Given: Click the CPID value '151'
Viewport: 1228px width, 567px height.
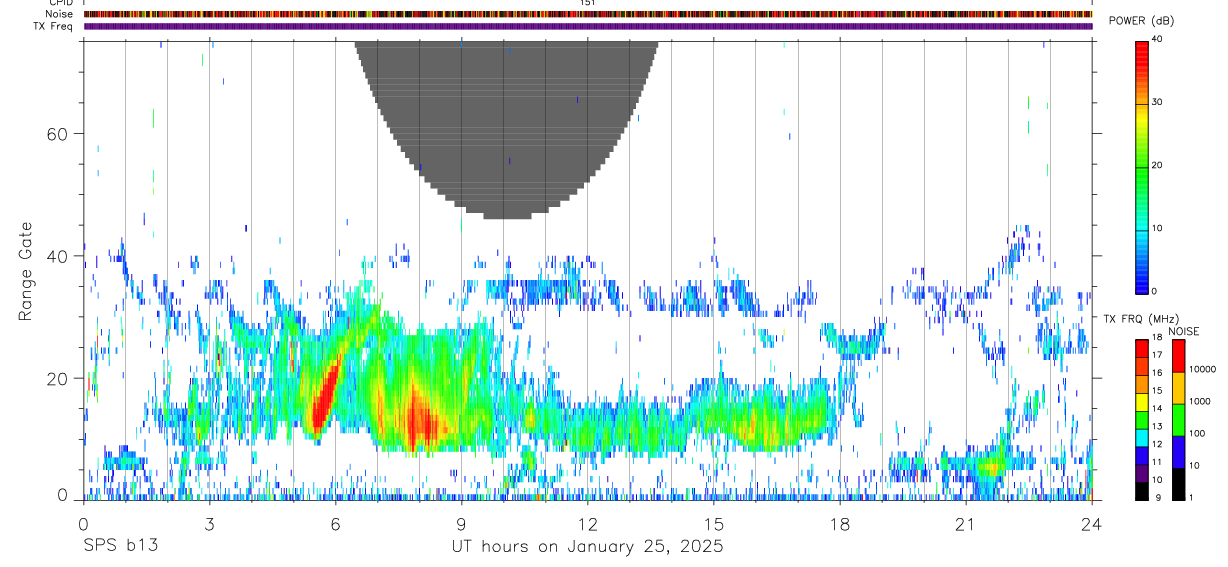Looking at the screenshot, I should tap(588, 3).
